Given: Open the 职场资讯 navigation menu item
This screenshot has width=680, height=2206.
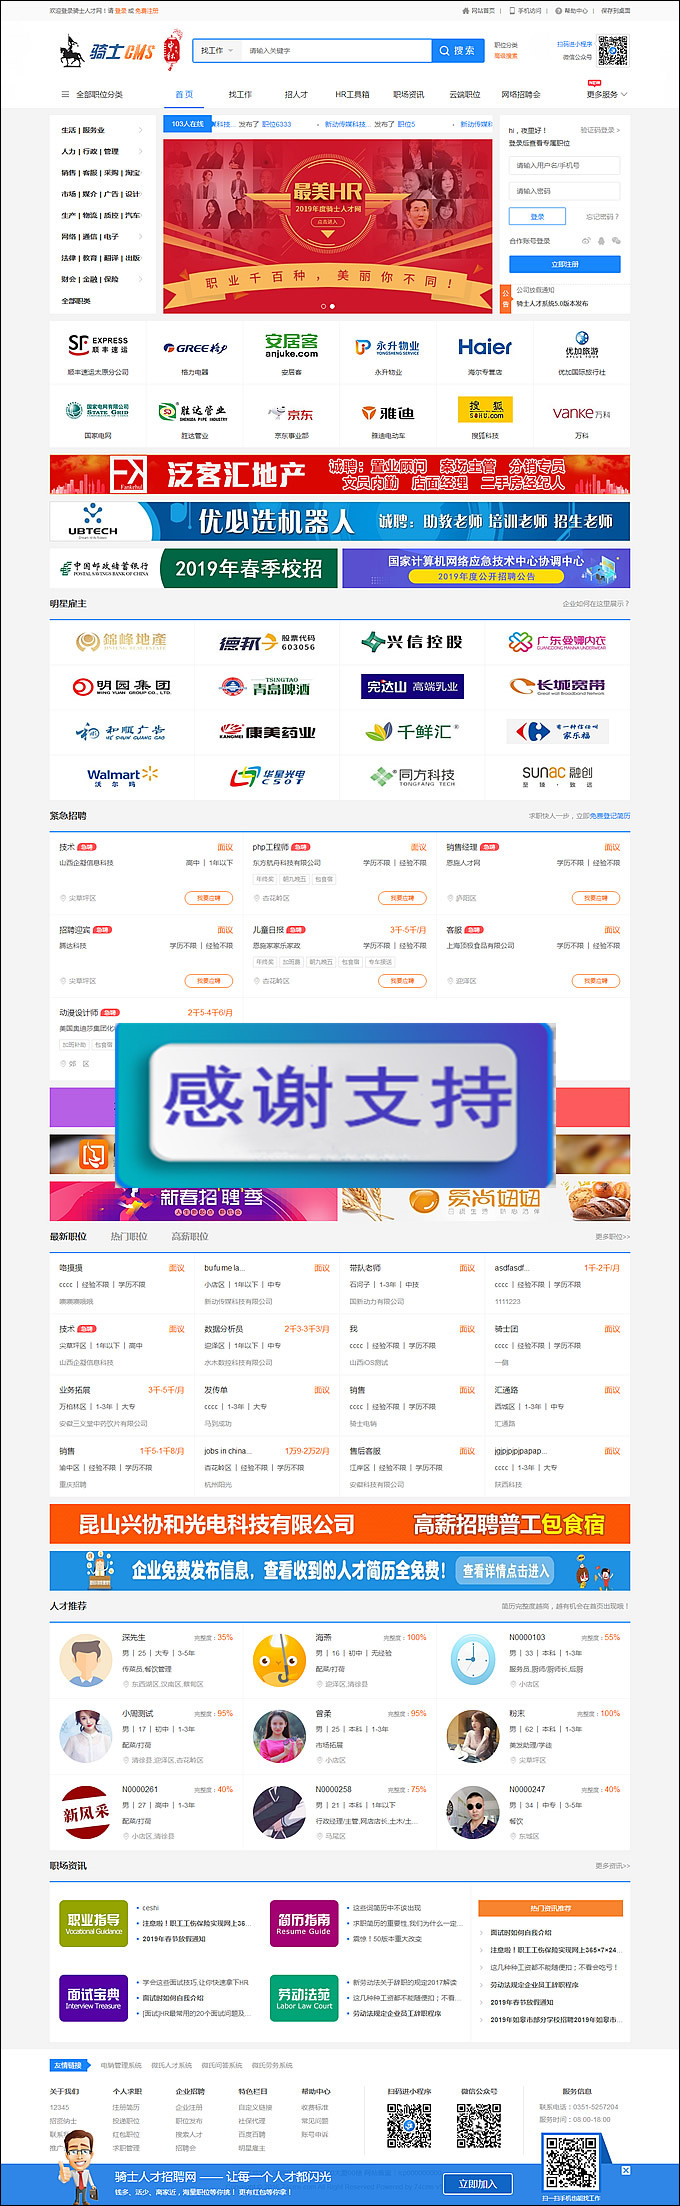Looking at the screenshot, I should pos(408,95).
